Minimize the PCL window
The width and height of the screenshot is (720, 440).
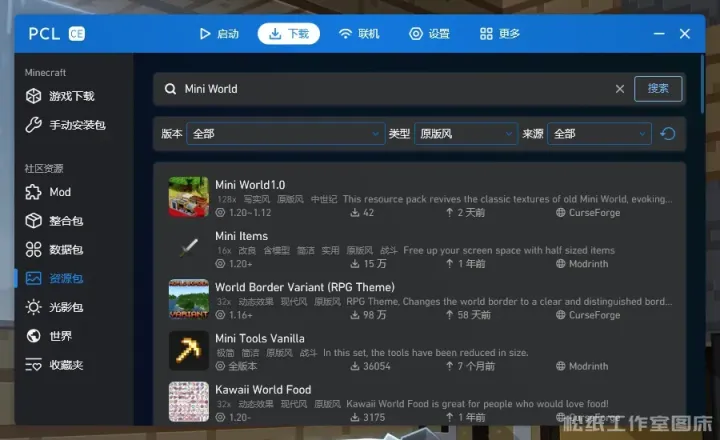[x=659, y=34]
